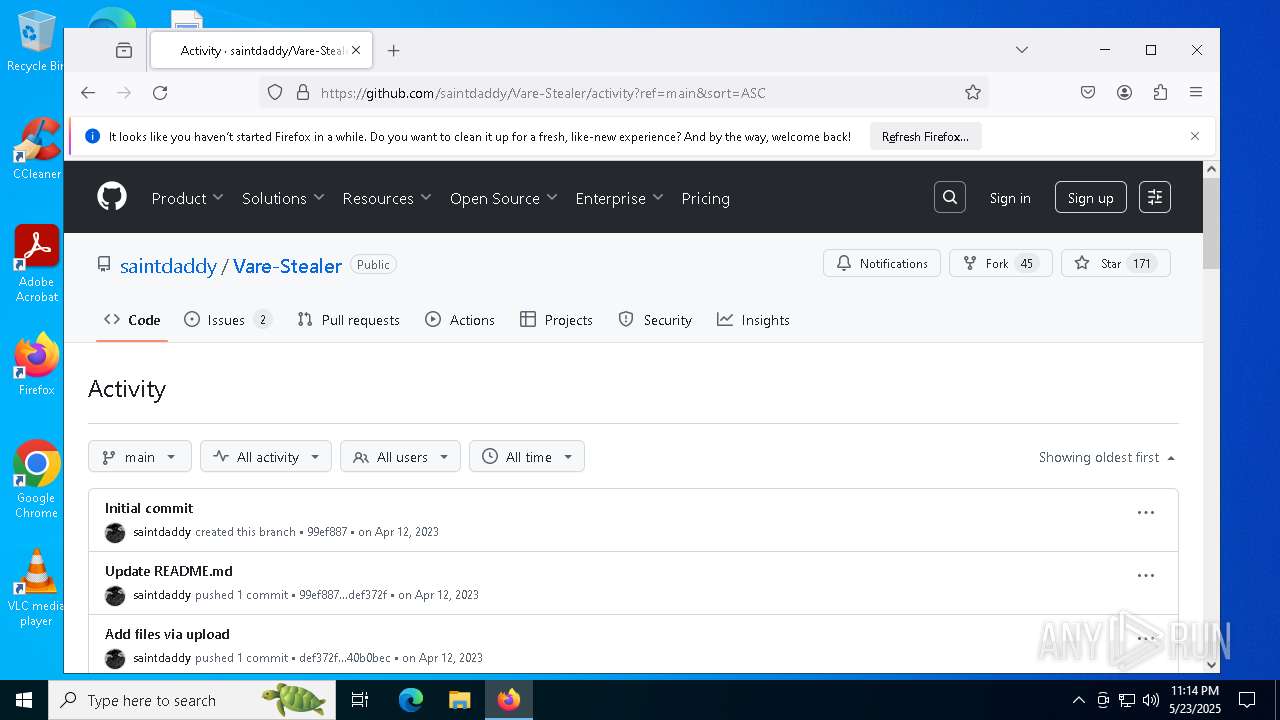
Task: Switch to the Insights tab
Action: point(753,320)
